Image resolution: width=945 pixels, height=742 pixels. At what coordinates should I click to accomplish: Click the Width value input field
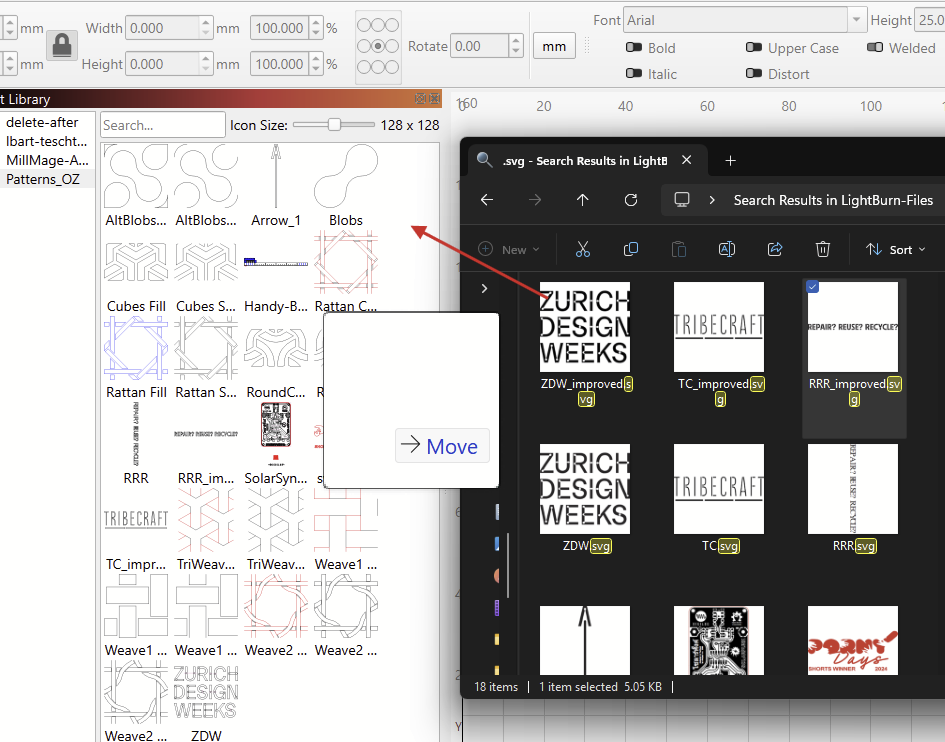click(163, 28)
